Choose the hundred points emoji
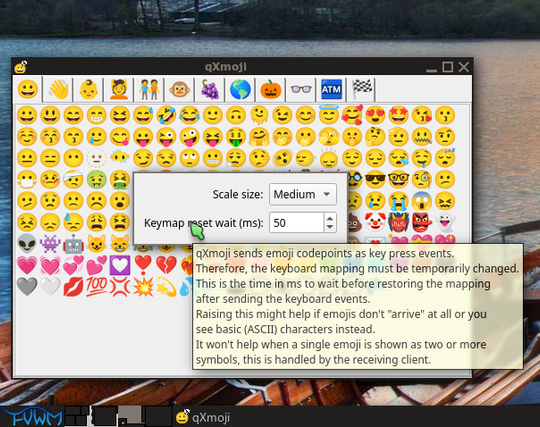 coord(96,287)
